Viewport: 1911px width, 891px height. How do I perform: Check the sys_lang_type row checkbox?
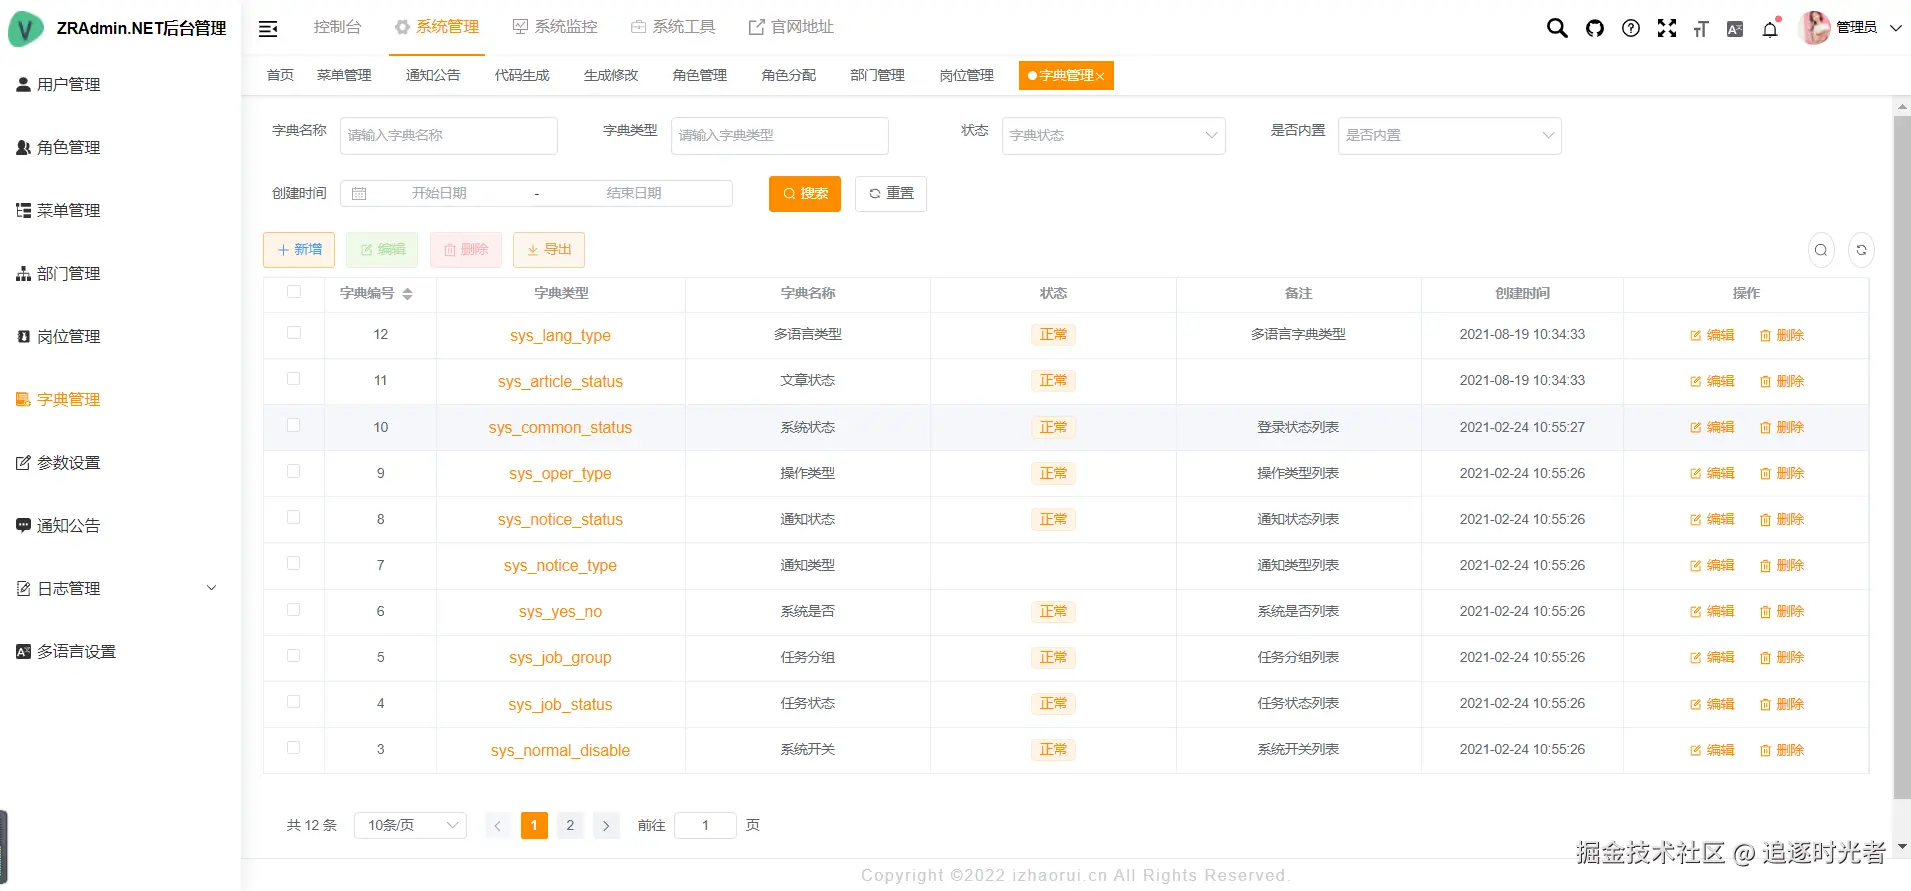click(x=294, y=333)
